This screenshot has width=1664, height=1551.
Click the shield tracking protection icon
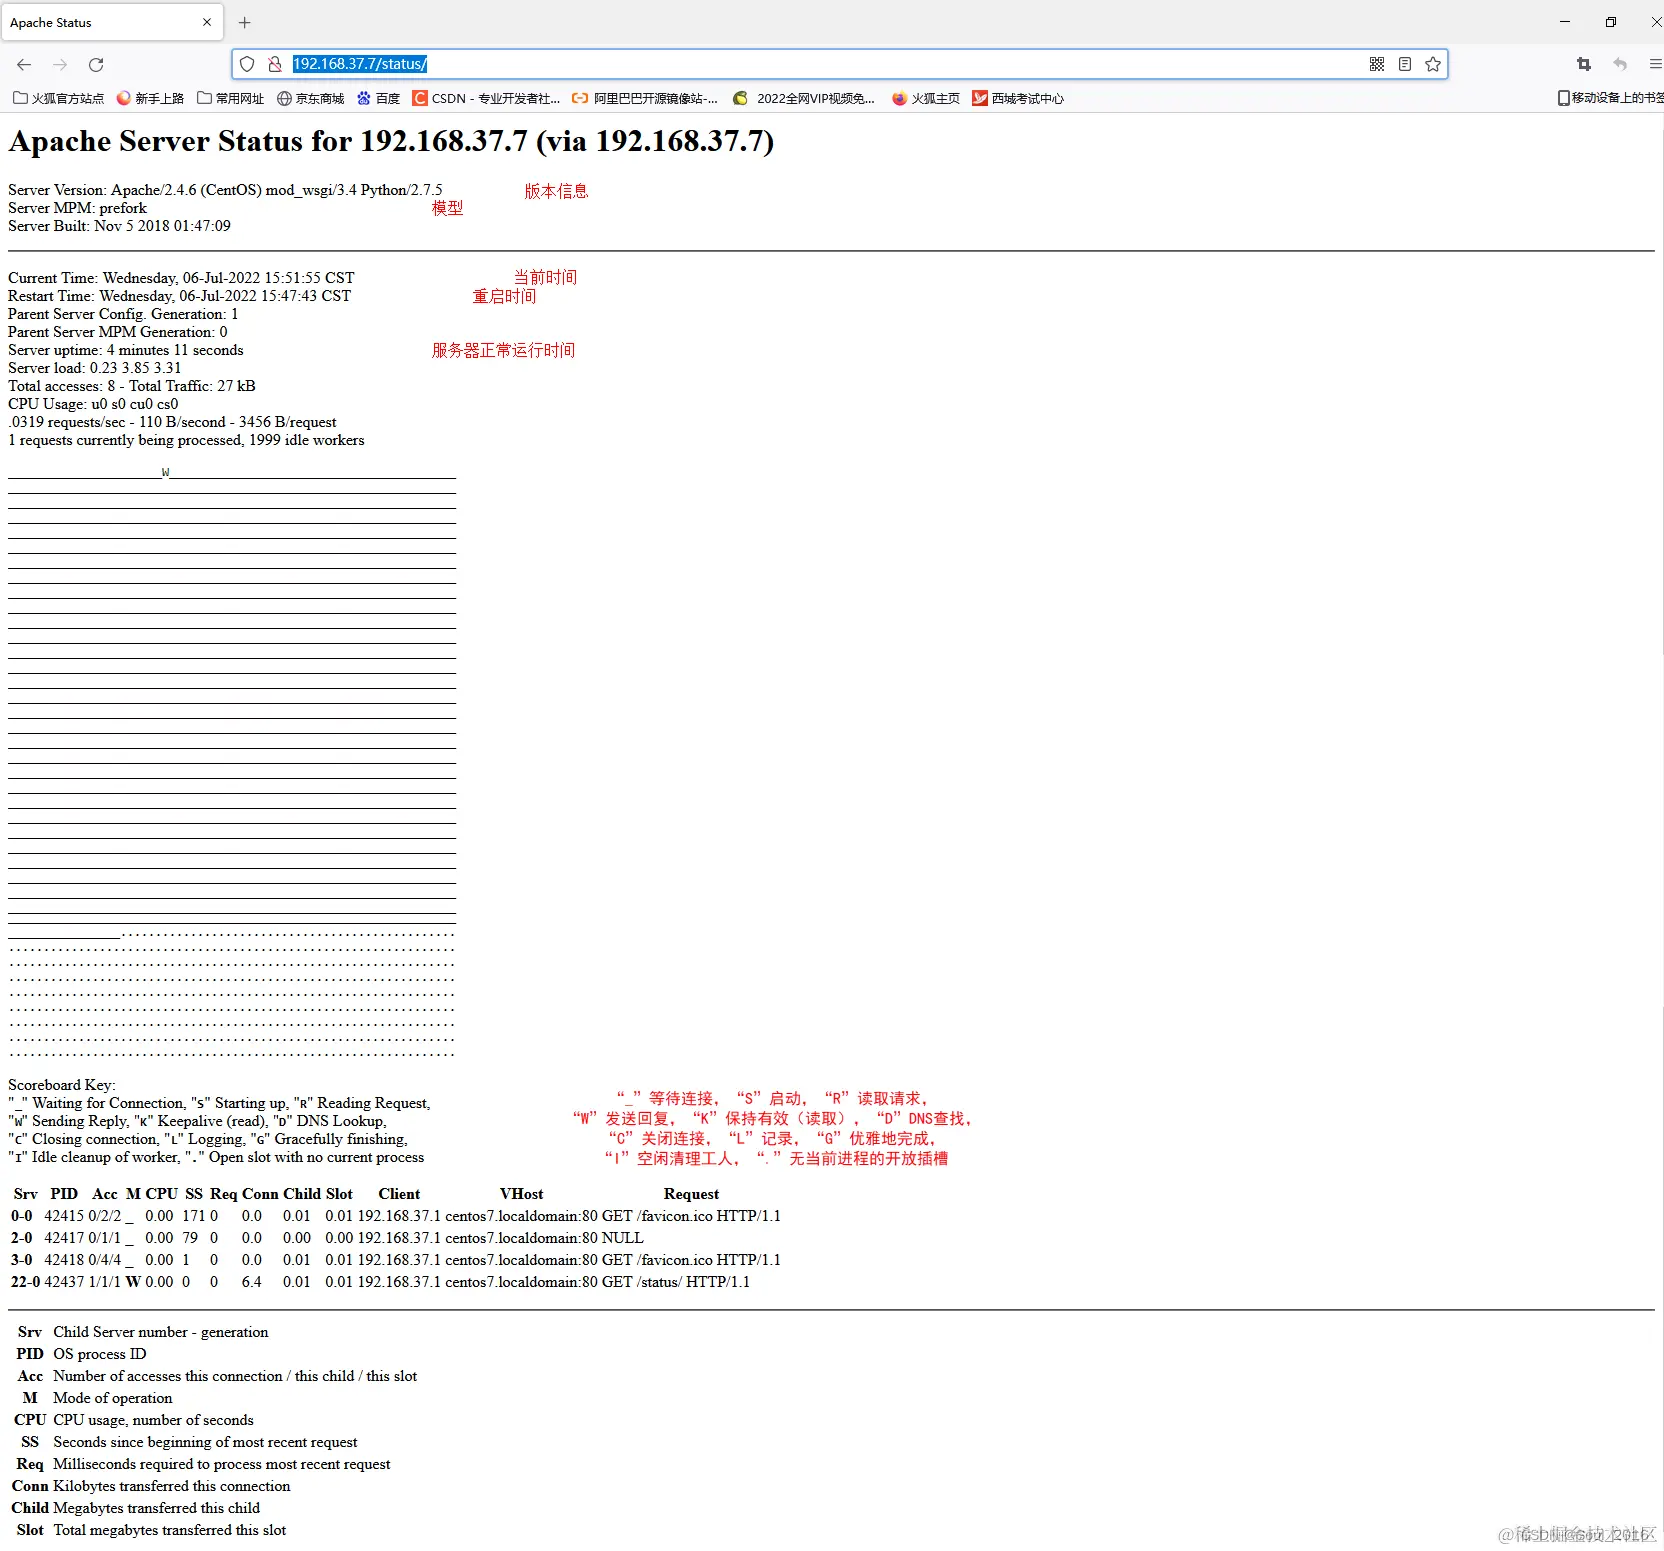coord(247,64)
